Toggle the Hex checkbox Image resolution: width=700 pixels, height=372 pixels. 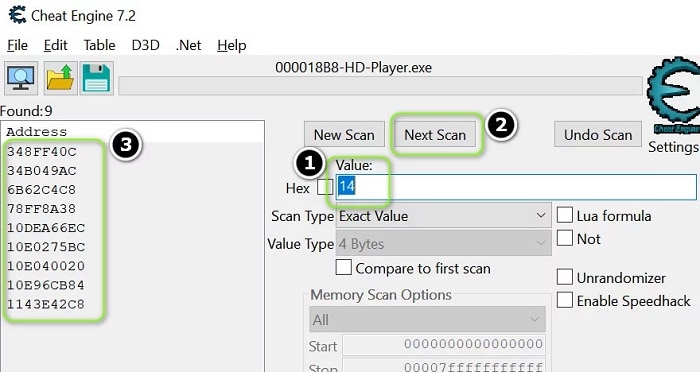coord(325,187)
